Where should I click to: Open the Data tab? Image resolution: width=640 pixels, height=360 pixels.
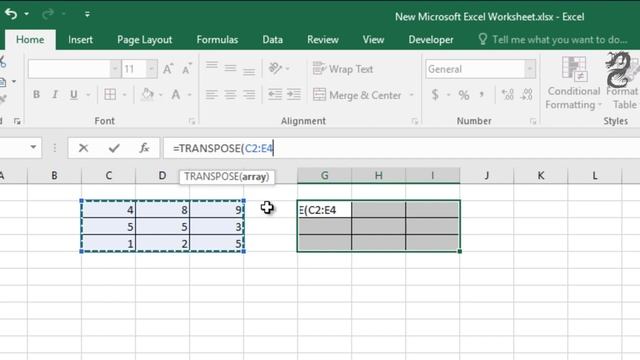(x=273, y=40)
